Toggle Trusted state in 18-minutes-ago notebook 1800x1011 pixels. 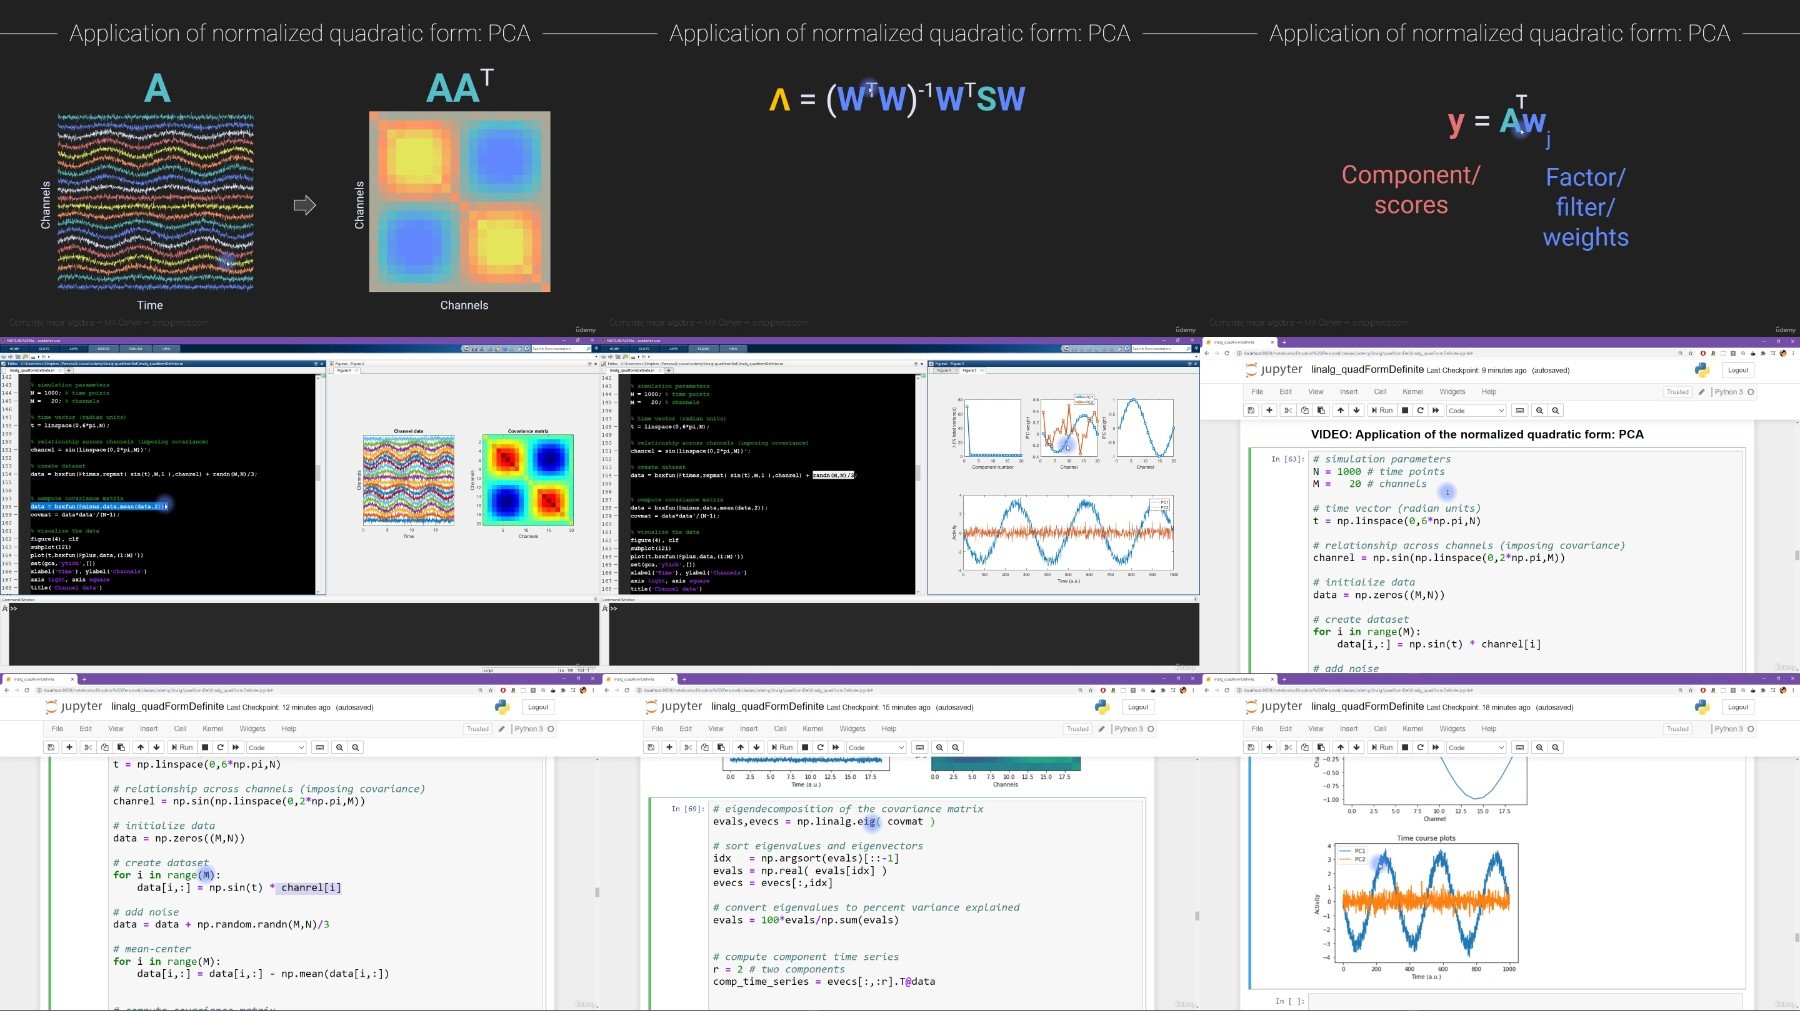pyautogui.click(x=1678, y=729)
